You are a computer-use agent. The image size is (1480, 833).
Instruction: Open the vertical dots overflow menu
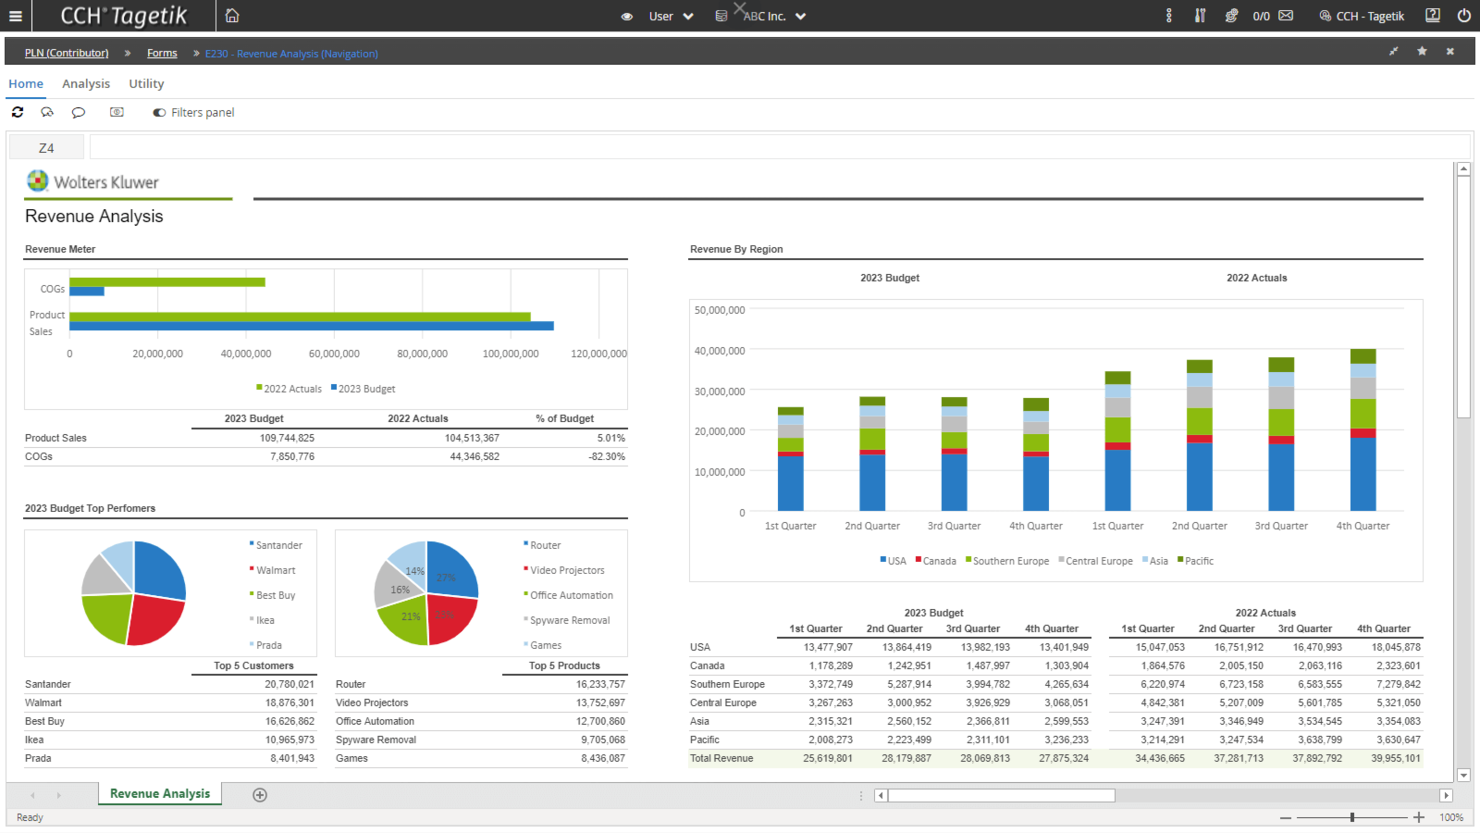[x=1168, y=15]
